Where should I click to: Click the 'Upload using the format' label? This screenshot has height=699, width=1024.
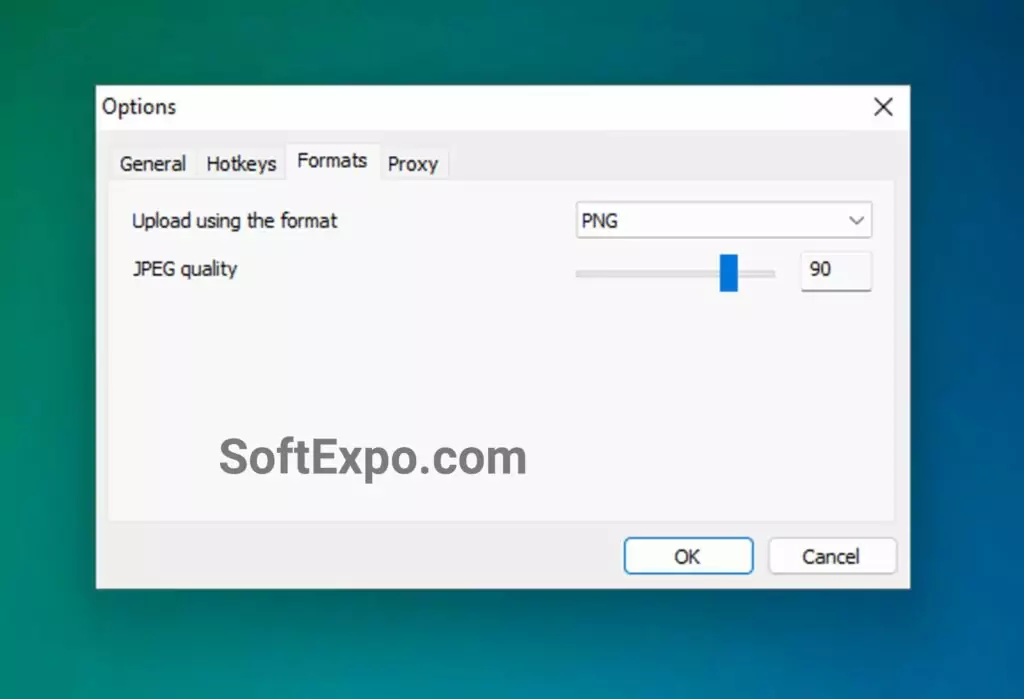pos(234,220)
